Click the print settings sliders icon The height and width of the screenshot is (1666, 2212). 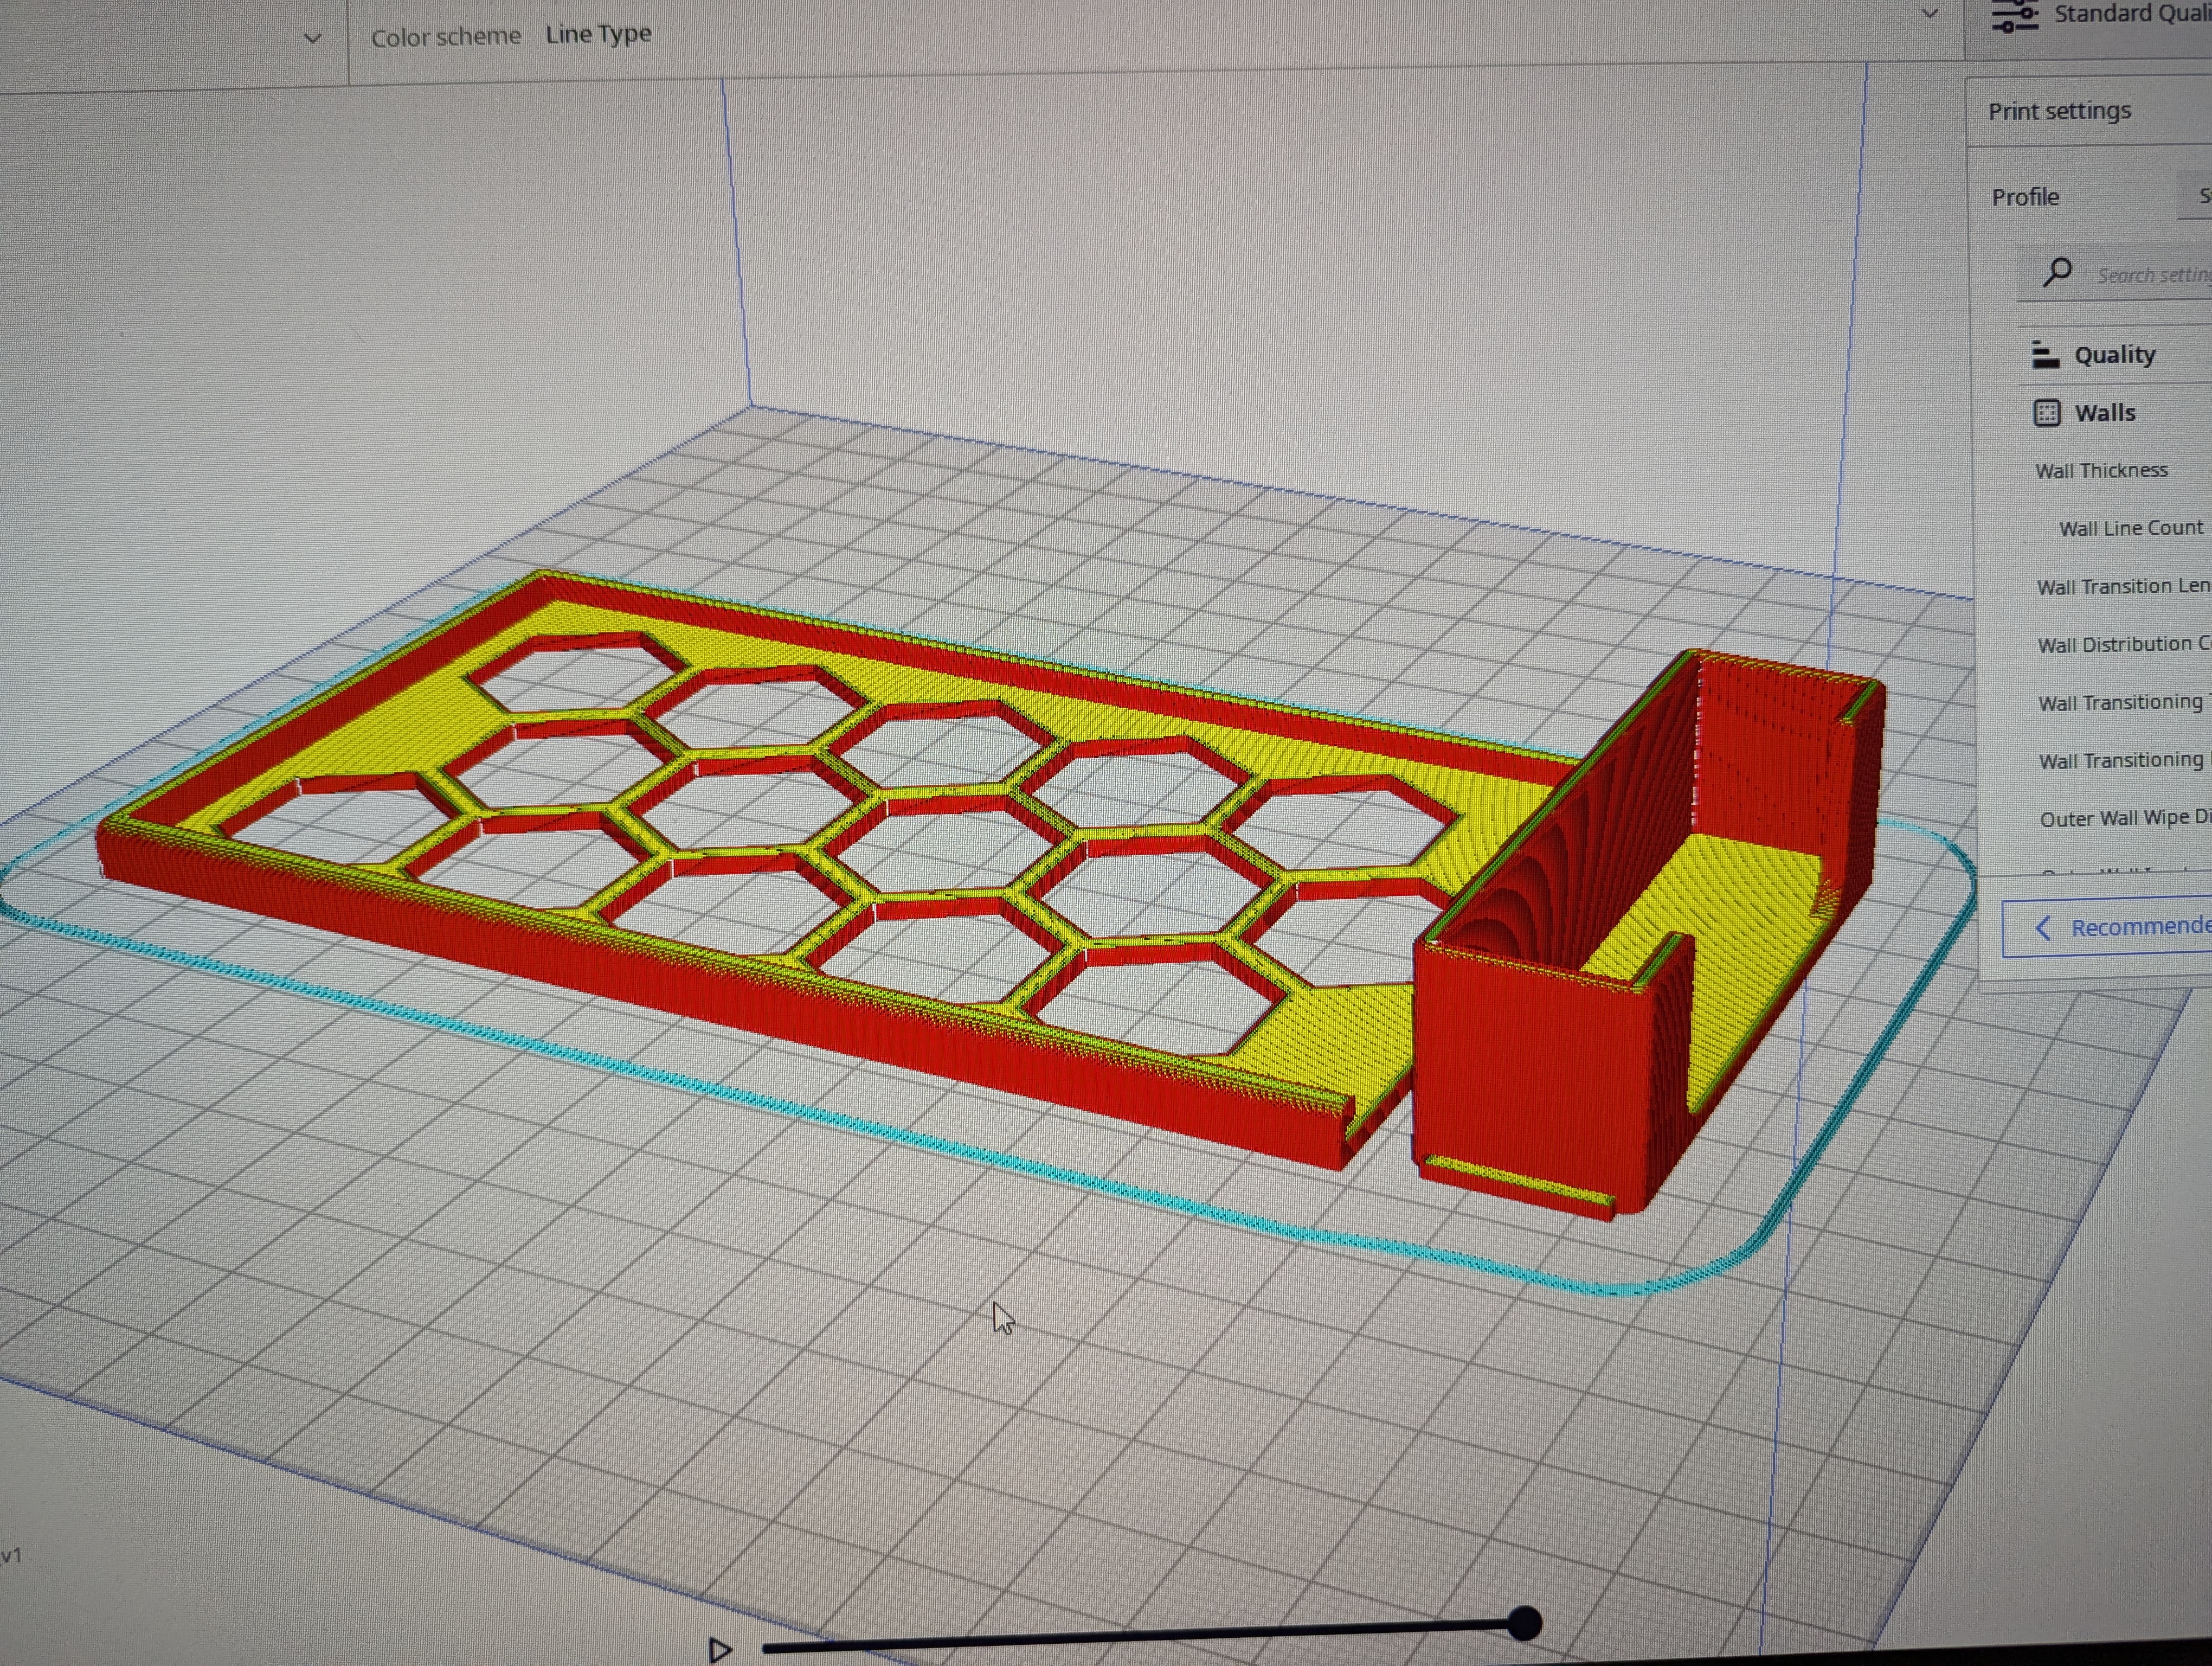[2014, 16]
